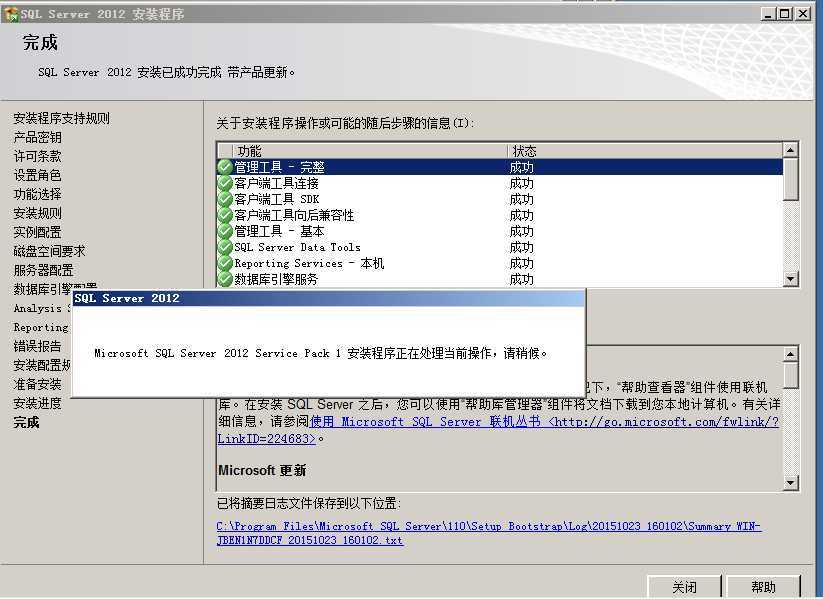823x599 pixels.
Task: Select the 实例配置 step
Action: [37, 232]
